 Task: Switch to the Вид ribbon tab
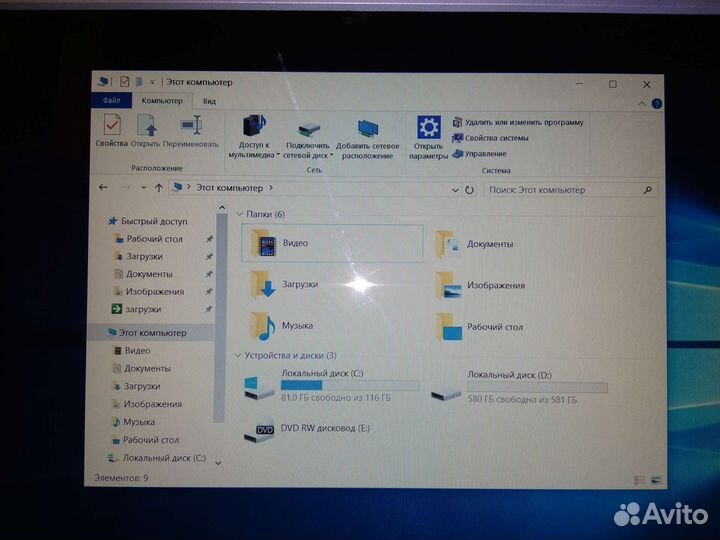tap(209, 101)
